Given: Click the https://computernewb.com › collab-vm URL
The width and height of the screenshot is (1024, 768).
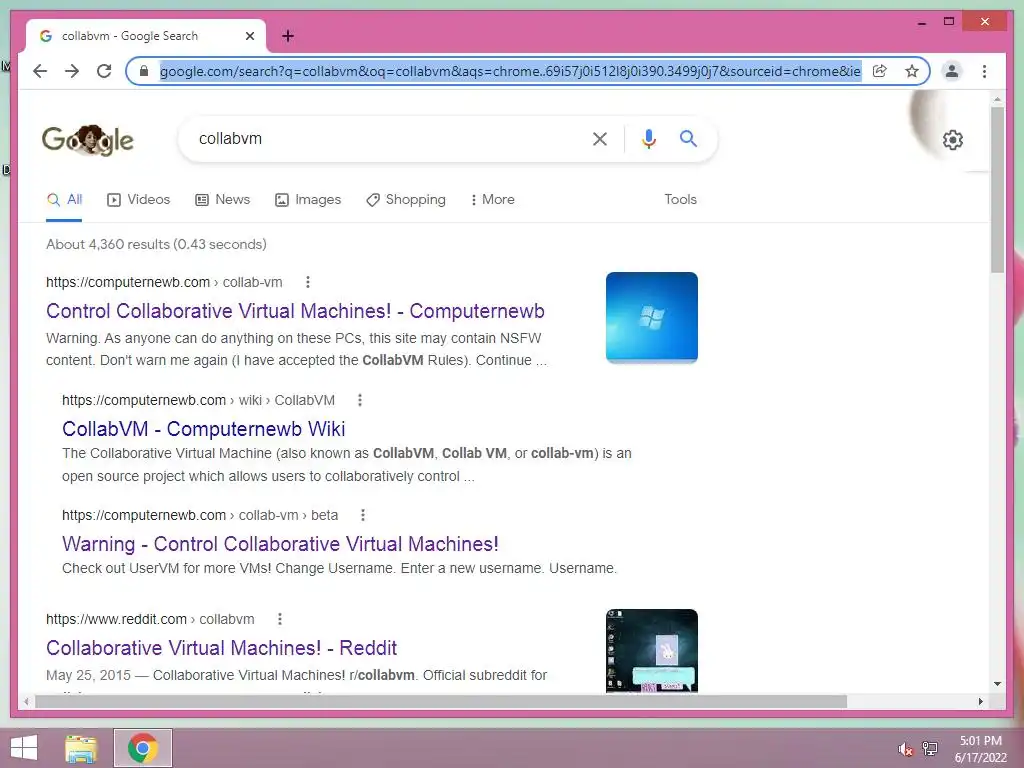Looking at the screenshot, I should coord(164,282).
